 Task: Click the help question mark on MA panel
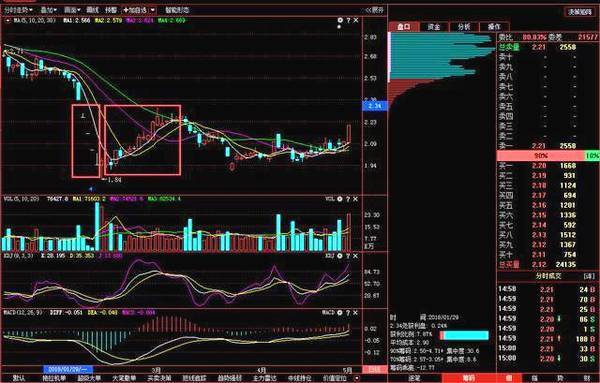[348, 20]
